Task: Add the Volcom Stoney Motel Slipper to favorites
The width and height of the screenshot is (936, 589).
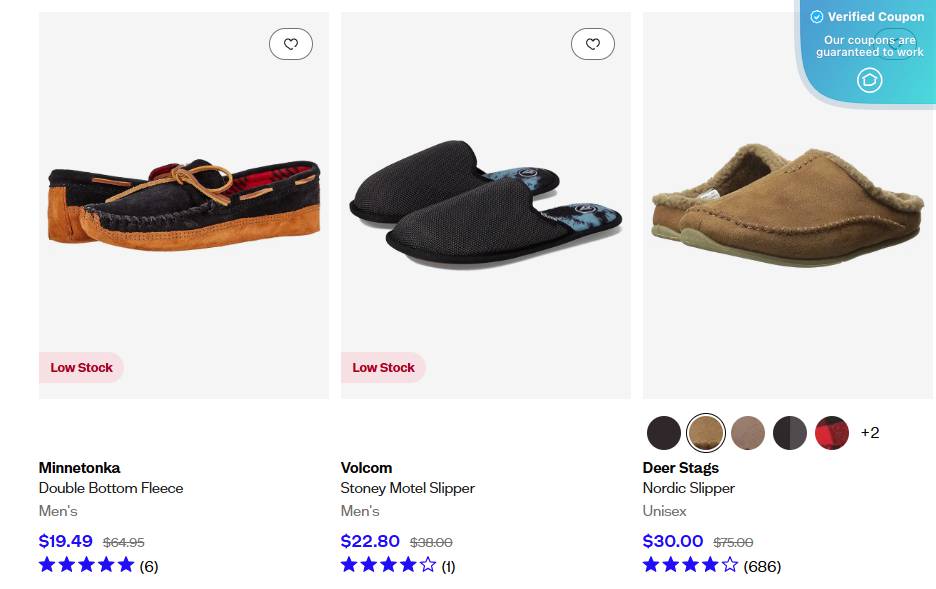Action: 592,44
